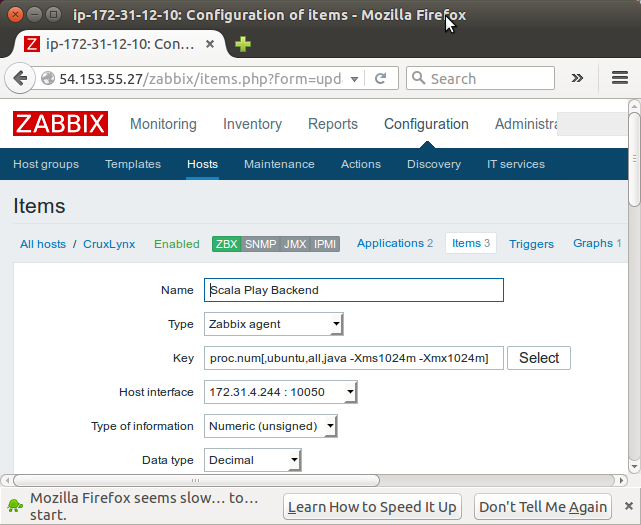Screen dimensions: 641x525
Task: Click the search magnifier icon
Action: [418, 78]
